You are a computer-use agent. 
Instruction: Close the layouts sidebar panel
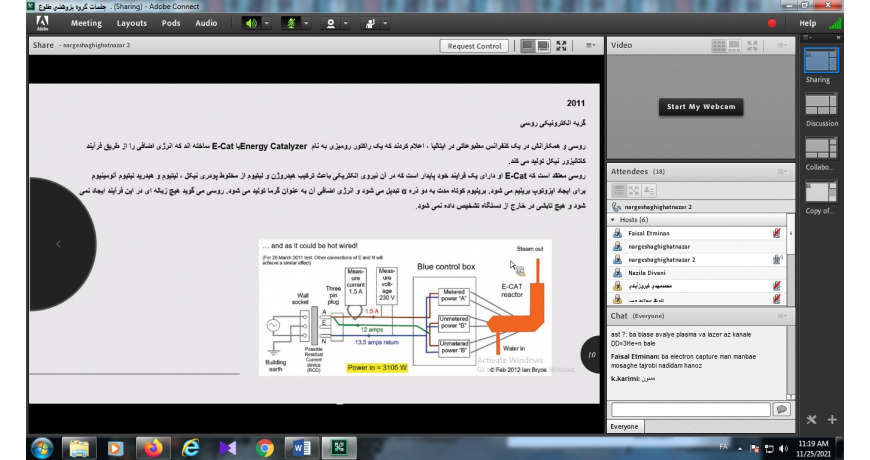(x=839, y=38)
